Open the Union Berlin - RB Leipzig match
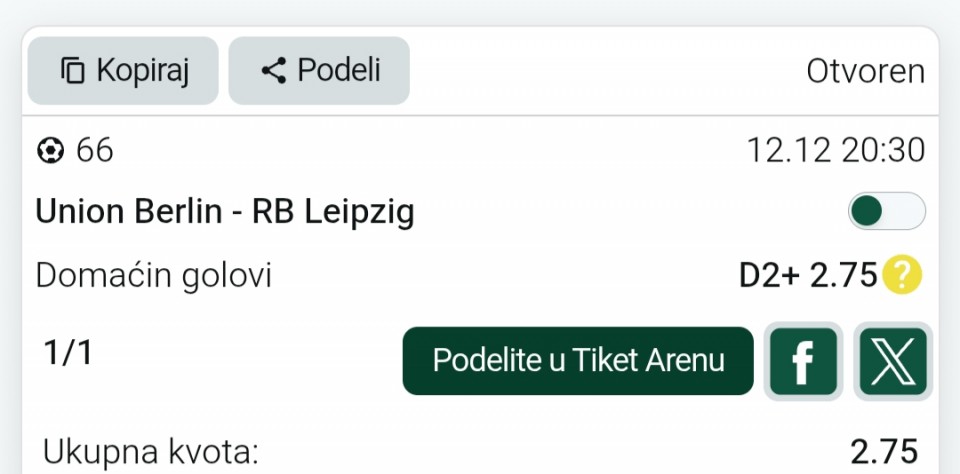Image resolution: width=960 pixels, height=474 pixels. tap(225, 212)
